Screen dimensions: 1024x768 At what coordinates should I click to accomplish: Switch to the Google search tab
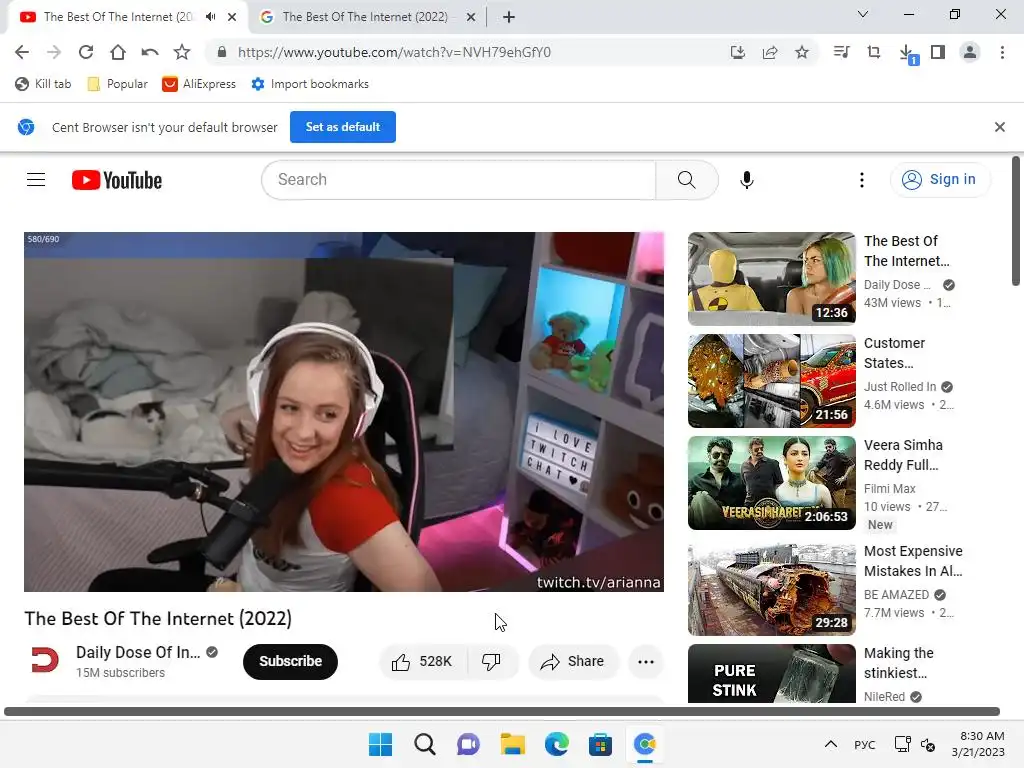[367, 17]
